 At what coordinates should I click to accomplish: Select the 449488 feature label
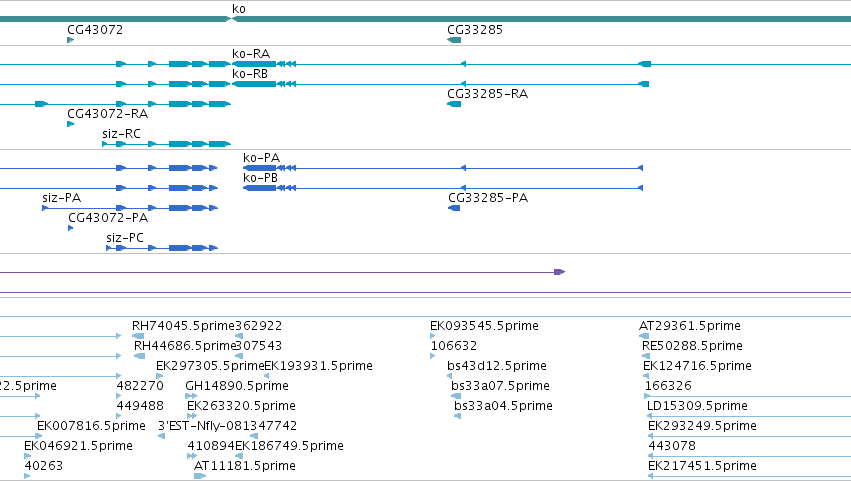point(140,406)
